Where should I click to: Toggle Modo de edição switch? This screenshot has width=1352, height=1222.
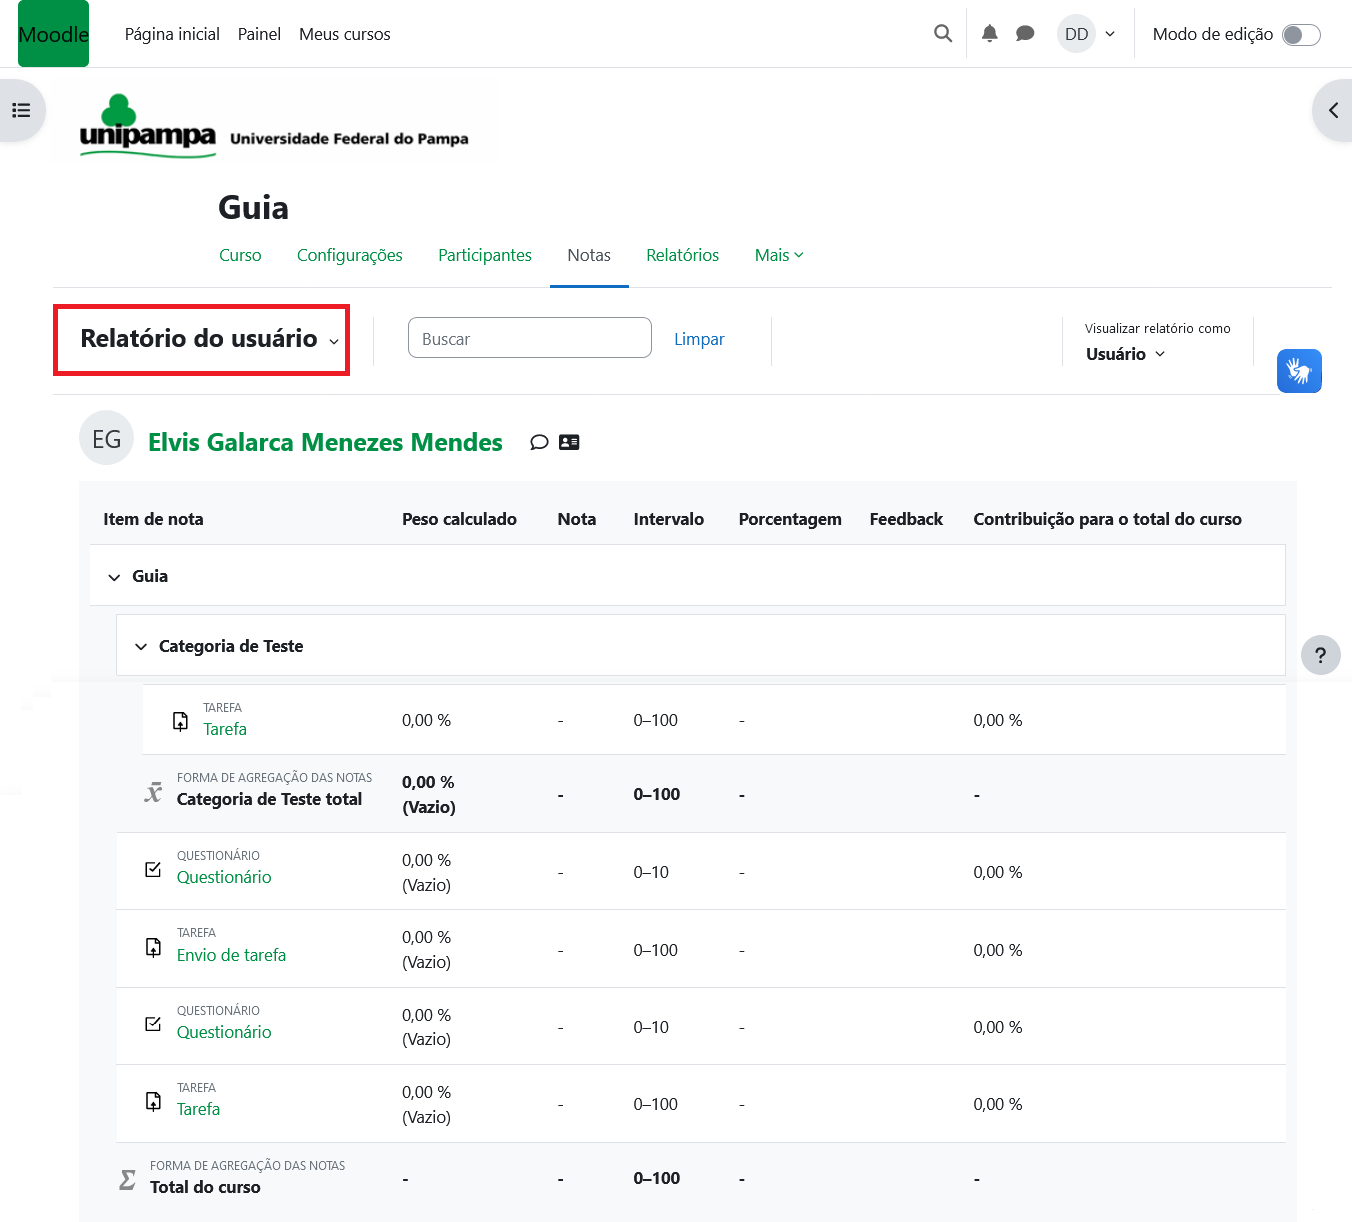pos(1300,35)
